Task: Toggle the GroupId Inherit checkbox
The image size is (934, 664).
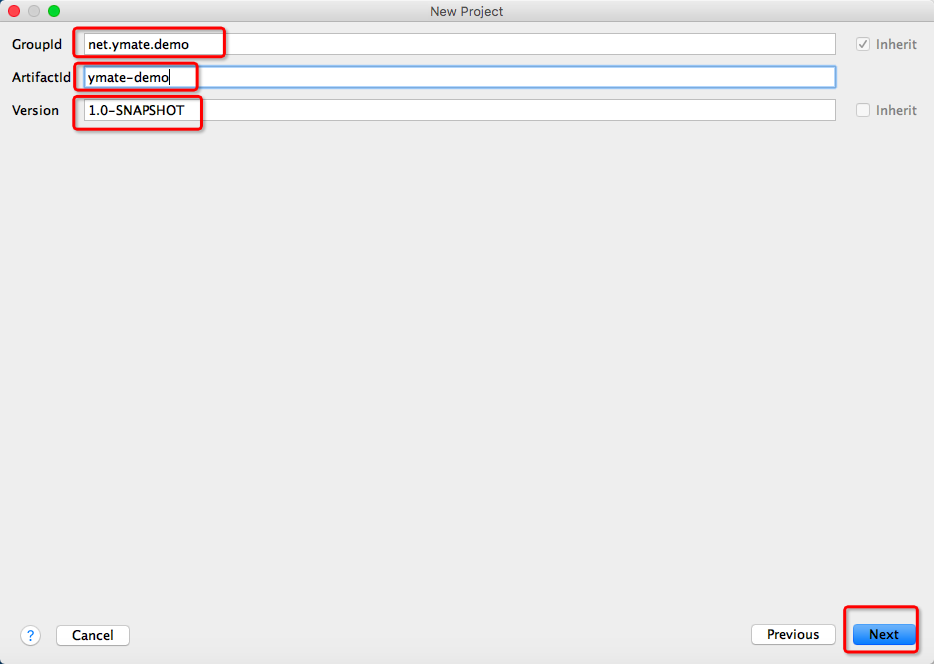Action: [x=863, y=44]
